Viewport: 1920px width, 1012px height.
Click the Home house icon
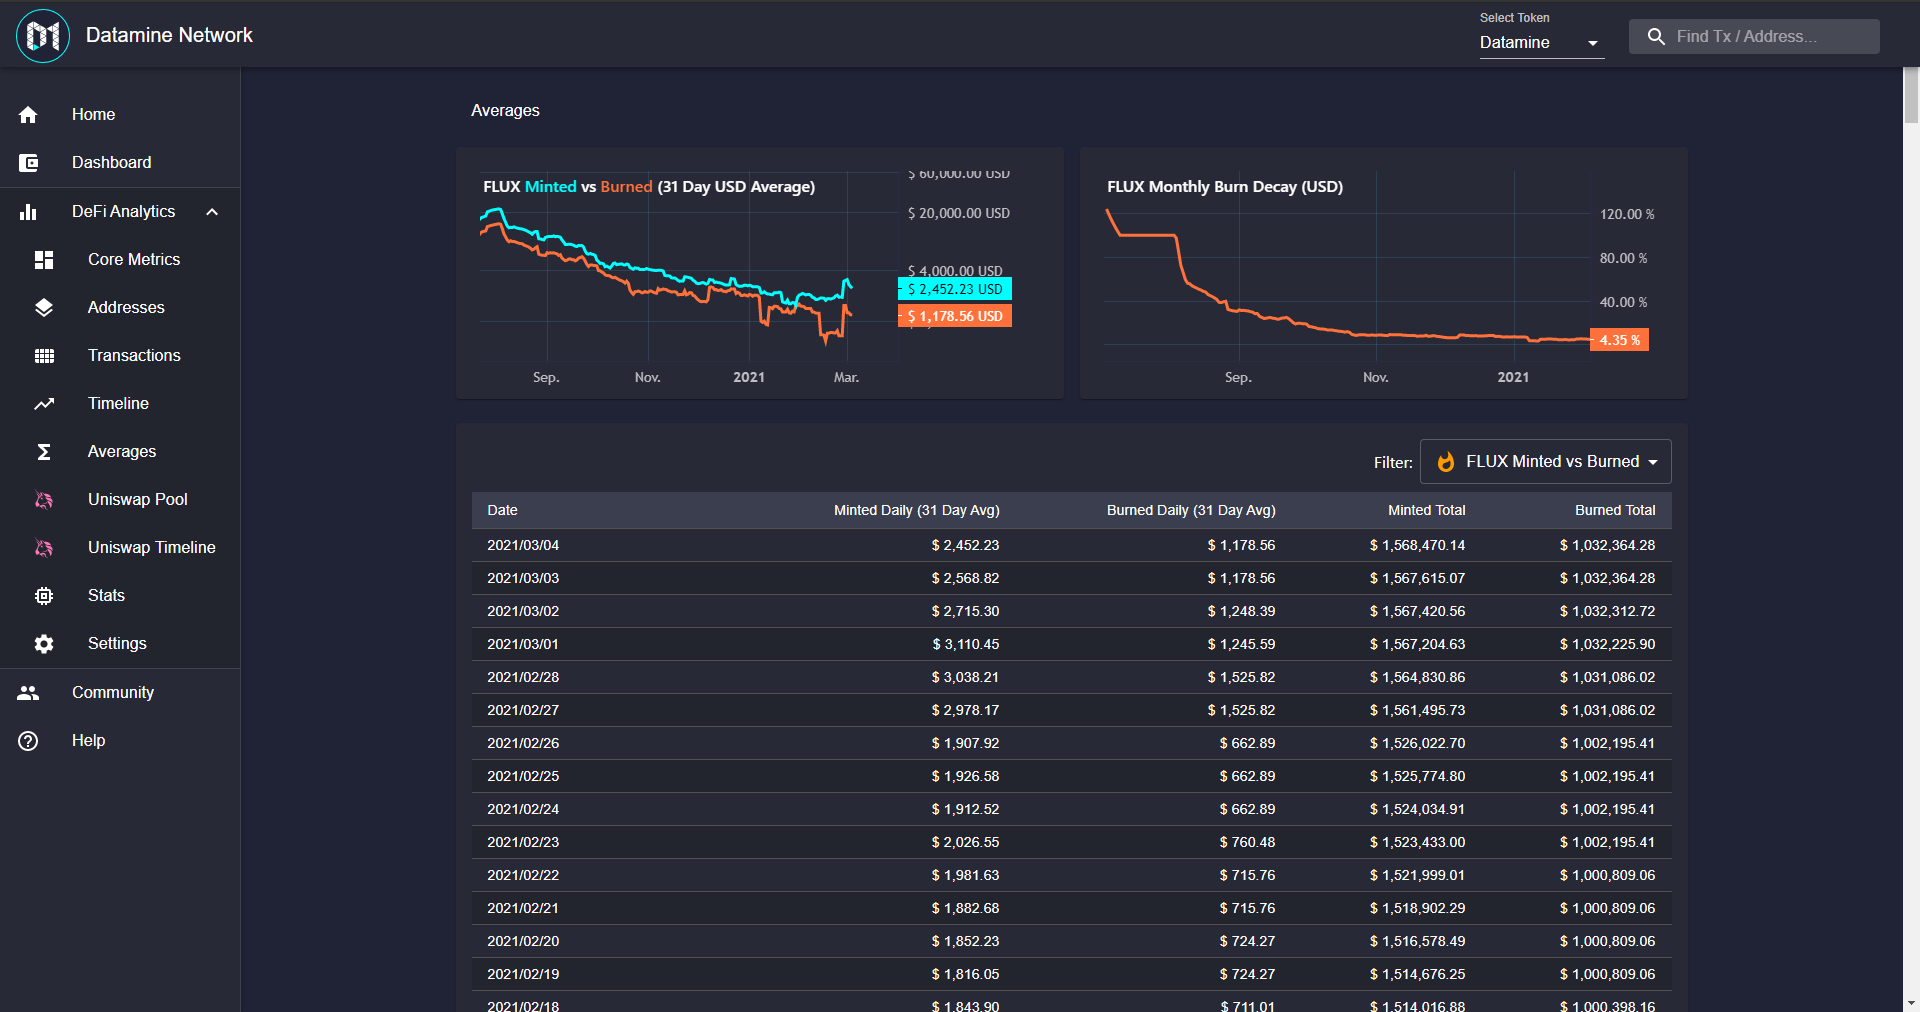(28, 115)
